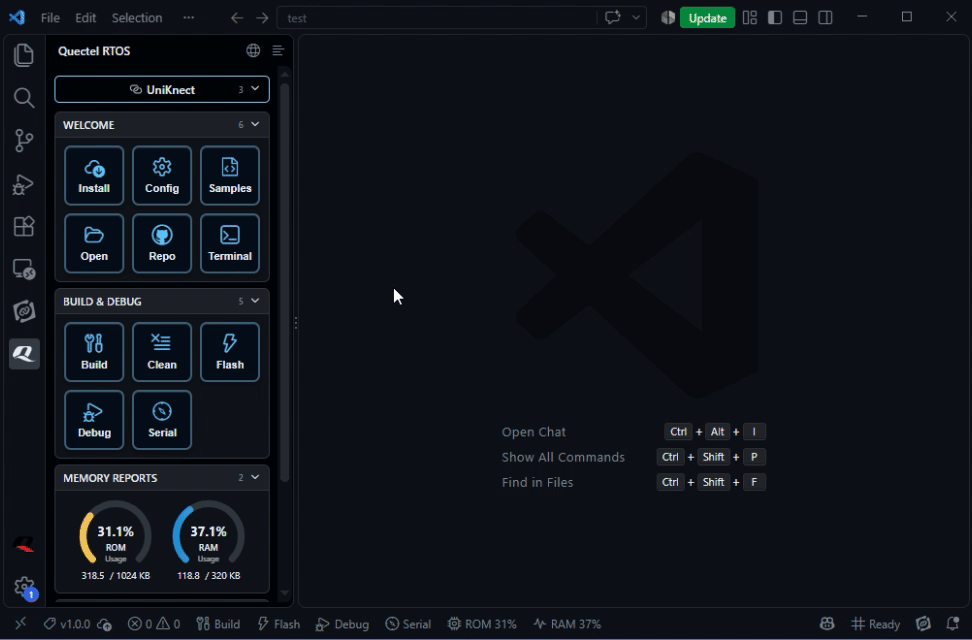This screenshot has height=640, width=972.
Task: Open the Explorer view in activity bar
Action: tap(24, 55)
